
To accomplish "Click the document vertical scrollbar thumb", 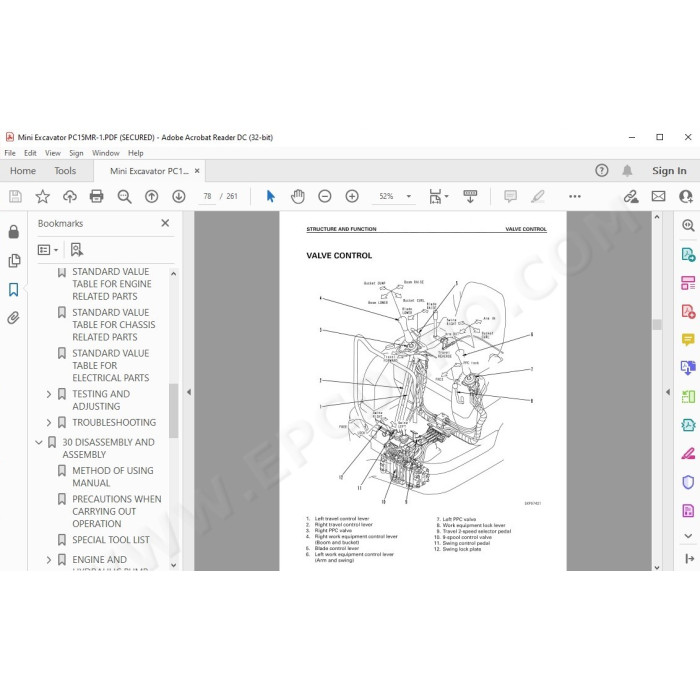I will pyautogui.click(x=657, y=324).
